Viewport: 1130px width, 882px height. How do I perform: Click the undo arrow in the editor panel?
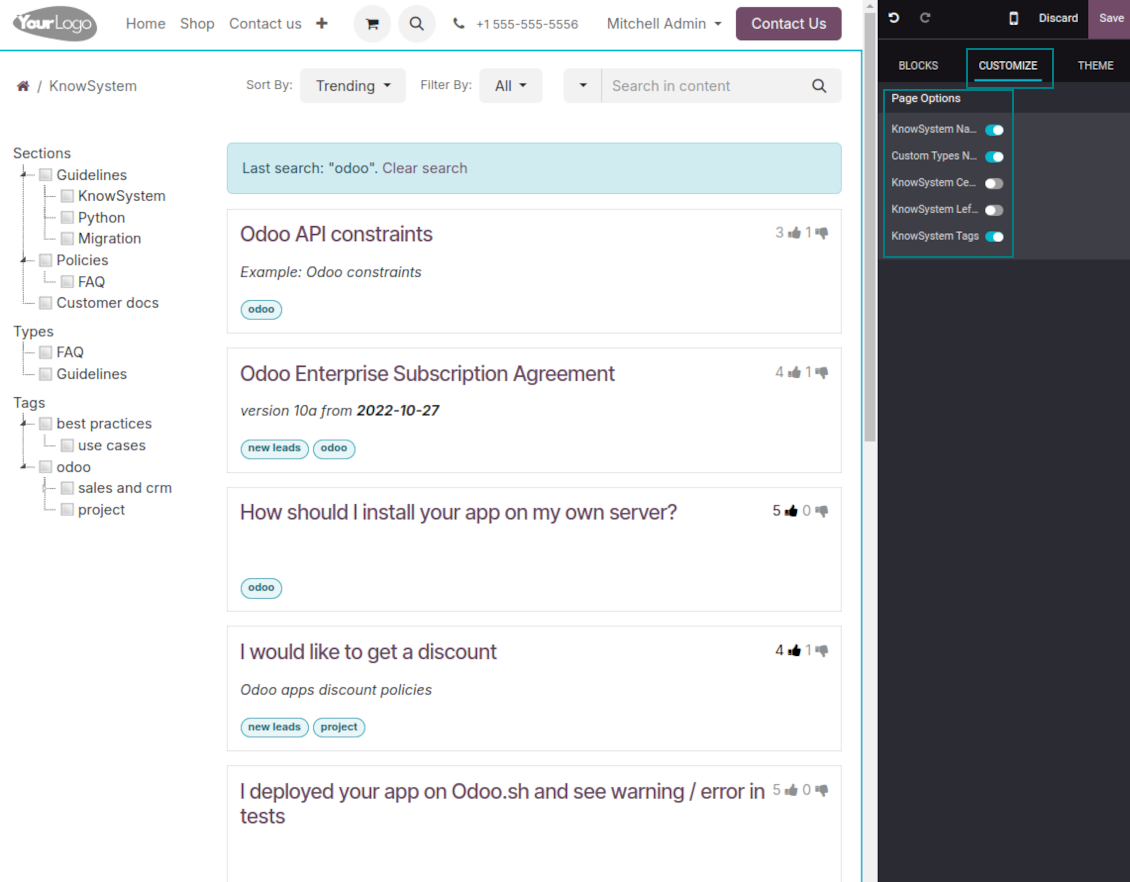click(894, 18)
